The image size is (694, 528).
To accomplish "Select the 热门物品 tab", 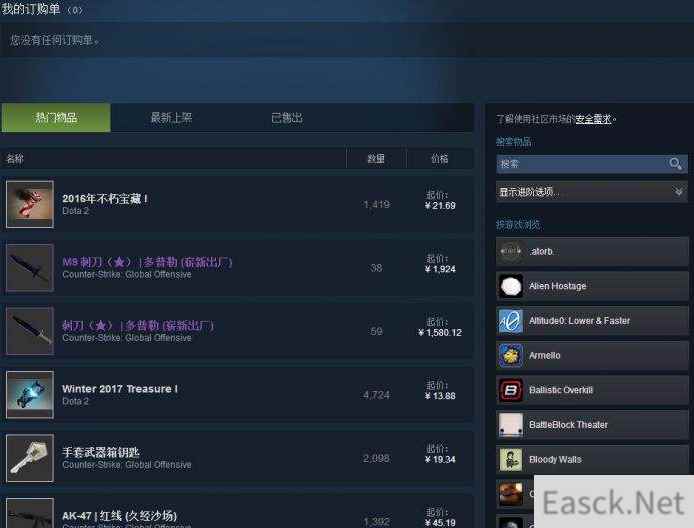I will 56,118.
